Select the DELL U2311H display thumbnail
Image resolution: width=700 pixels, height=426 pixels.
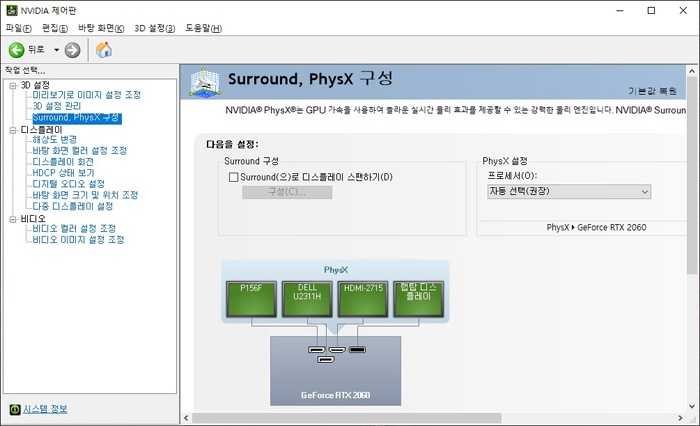pyautogui.click(x=307, y=299)
